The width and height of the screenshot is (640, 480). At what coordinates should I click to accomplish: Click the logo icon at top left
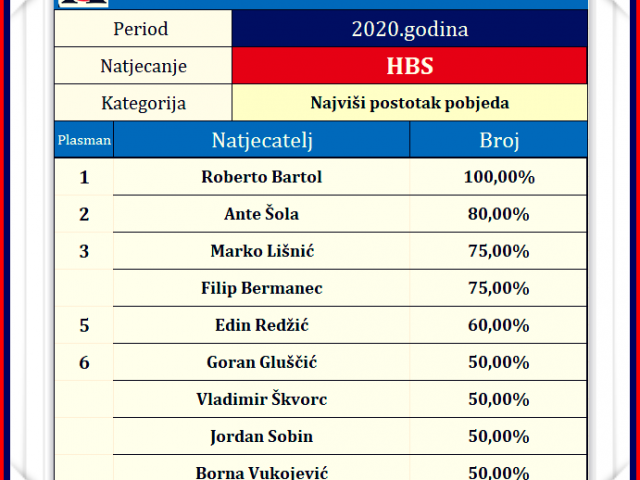click(x=84, y=3)
